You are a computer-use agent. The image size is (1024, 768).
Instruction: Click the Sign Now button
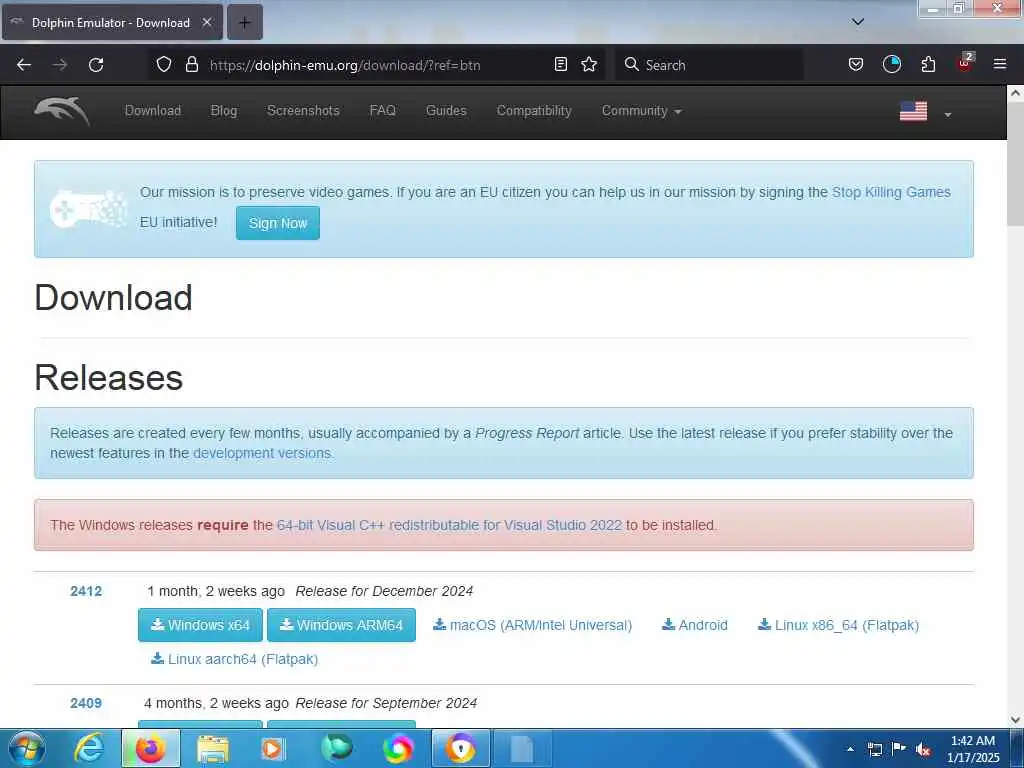(278, 223)
